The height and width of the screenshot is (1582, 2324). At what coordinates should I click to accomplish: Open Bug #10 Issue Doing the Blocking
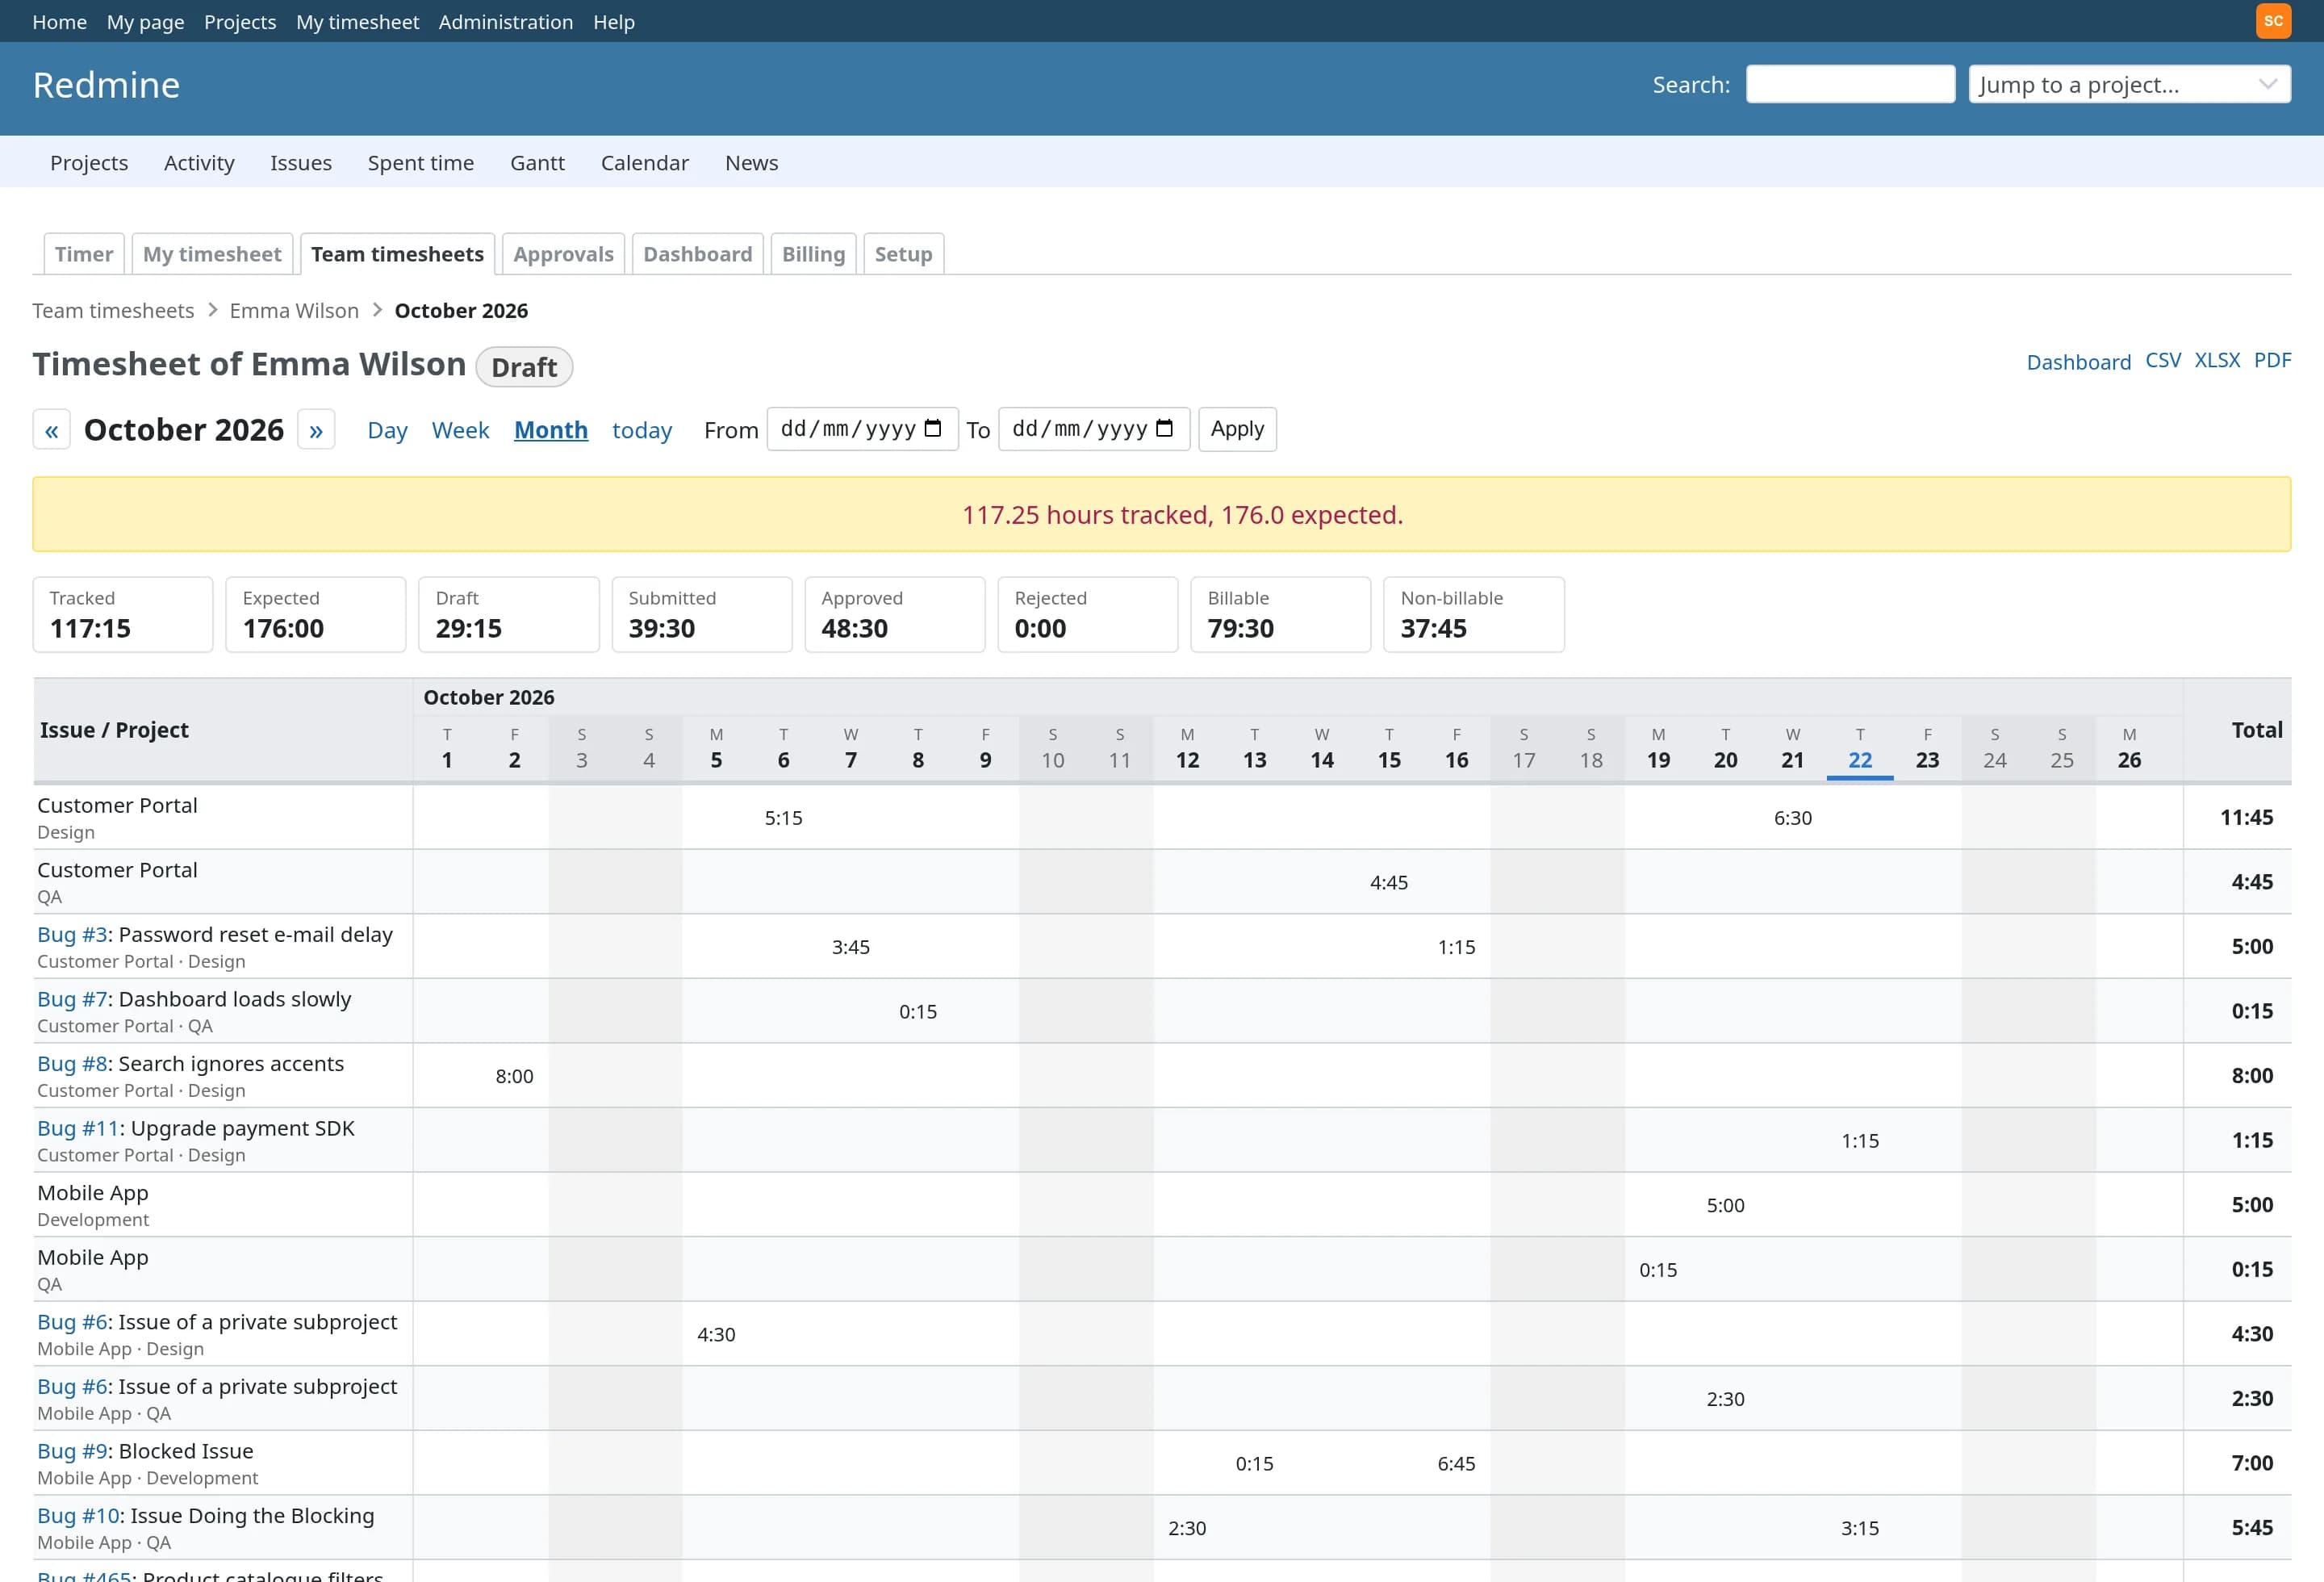point(78,1515)
